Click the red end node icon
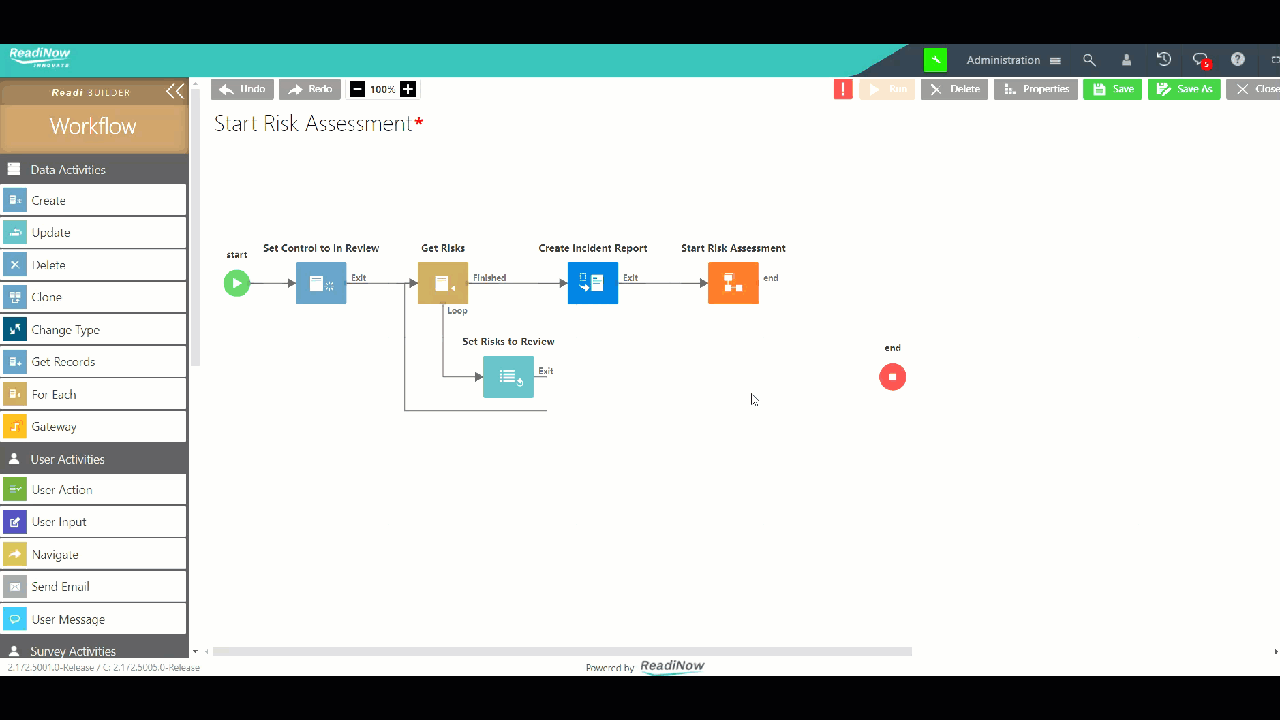Image resolution: width=1280 pixels, height=720 pixels. [x=892, y=377]
